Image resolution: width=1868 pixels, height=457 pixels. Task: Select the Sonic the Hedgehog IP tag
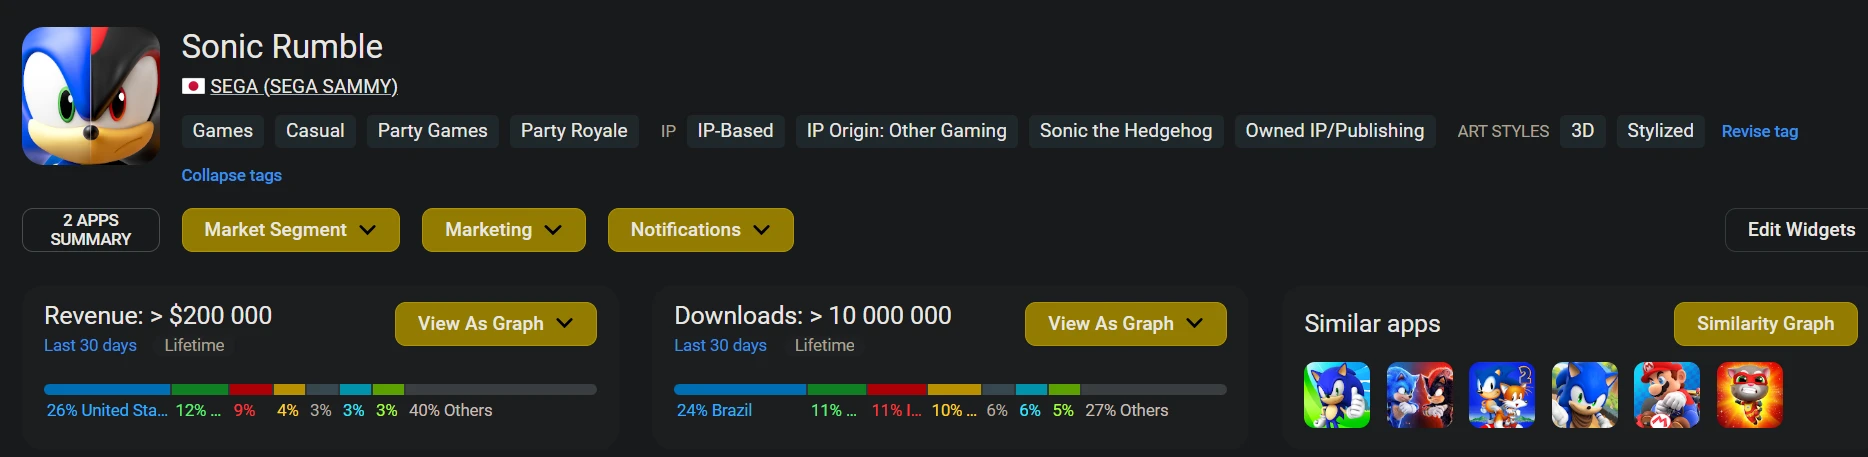tap(1125, 131)
